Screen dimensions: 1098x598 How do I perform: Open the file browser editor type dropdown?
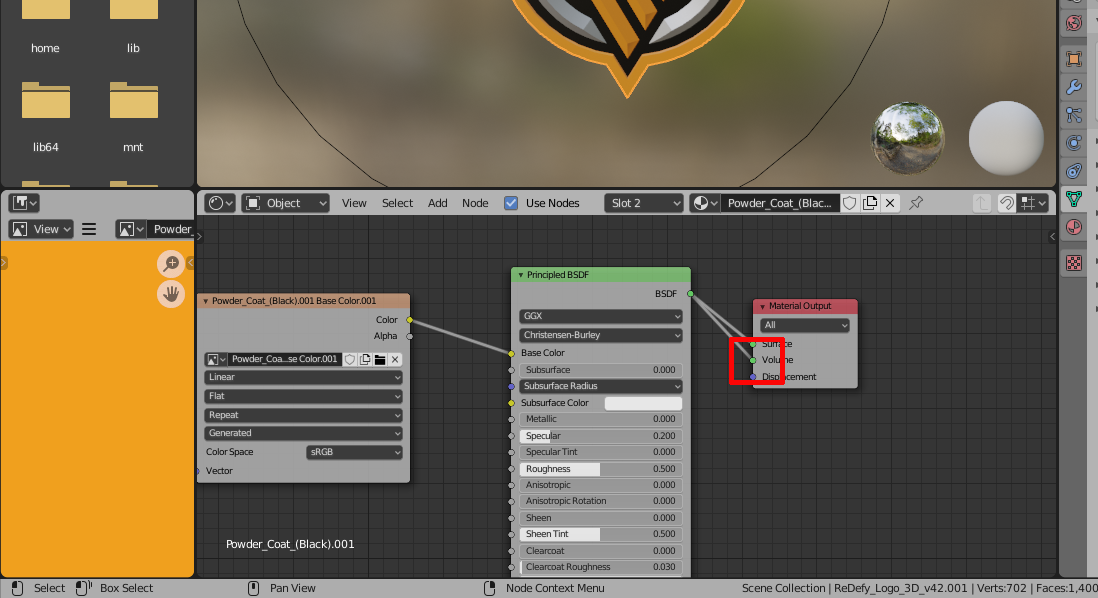pos(24,203)
